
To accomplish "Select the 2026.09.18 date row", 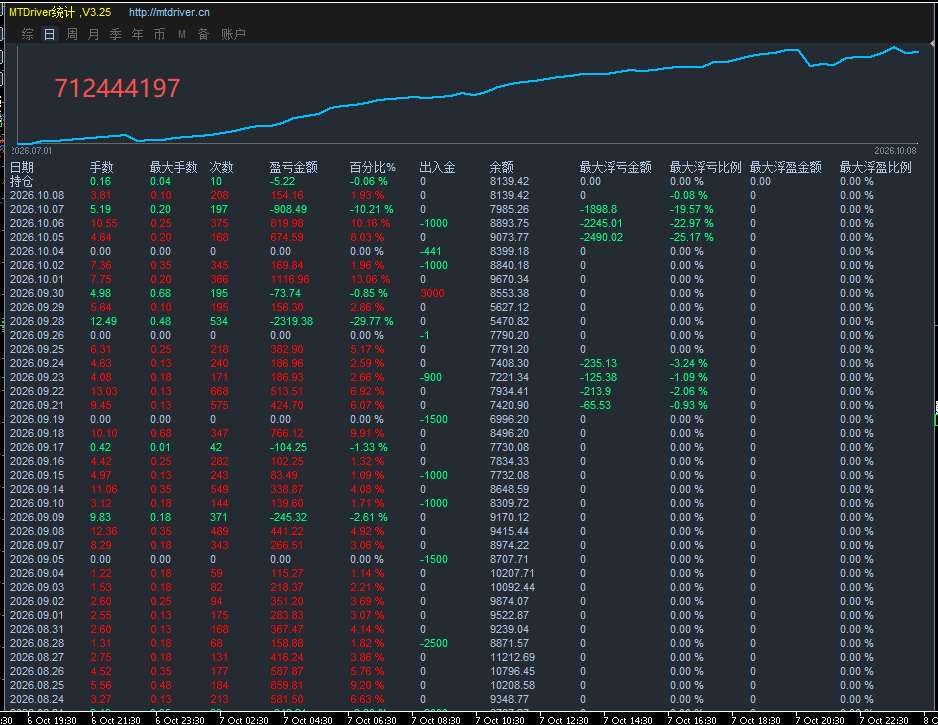I will [37, 433].
